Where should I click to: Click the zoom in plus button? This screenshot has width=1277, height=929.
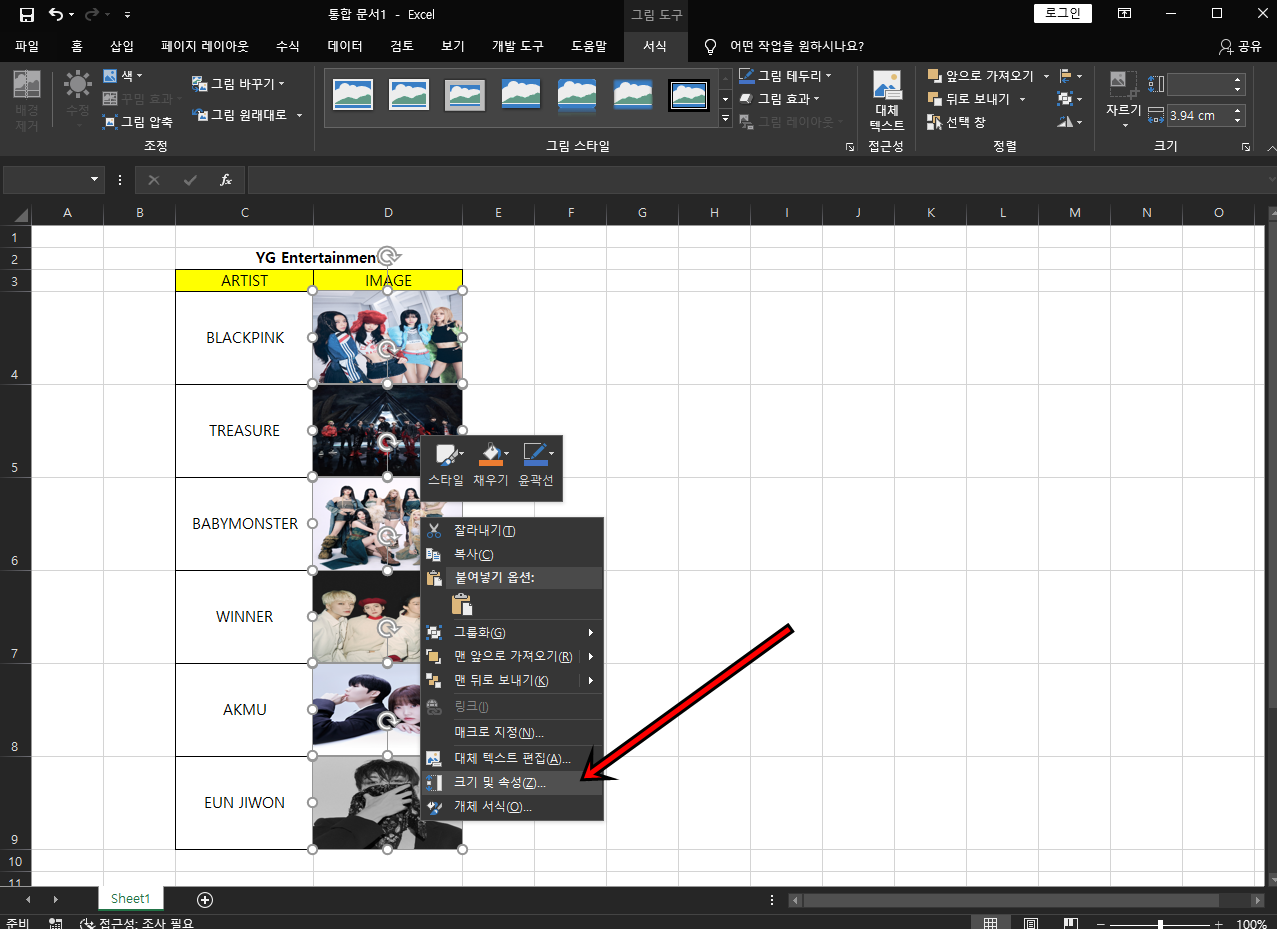click(1220, 923)
